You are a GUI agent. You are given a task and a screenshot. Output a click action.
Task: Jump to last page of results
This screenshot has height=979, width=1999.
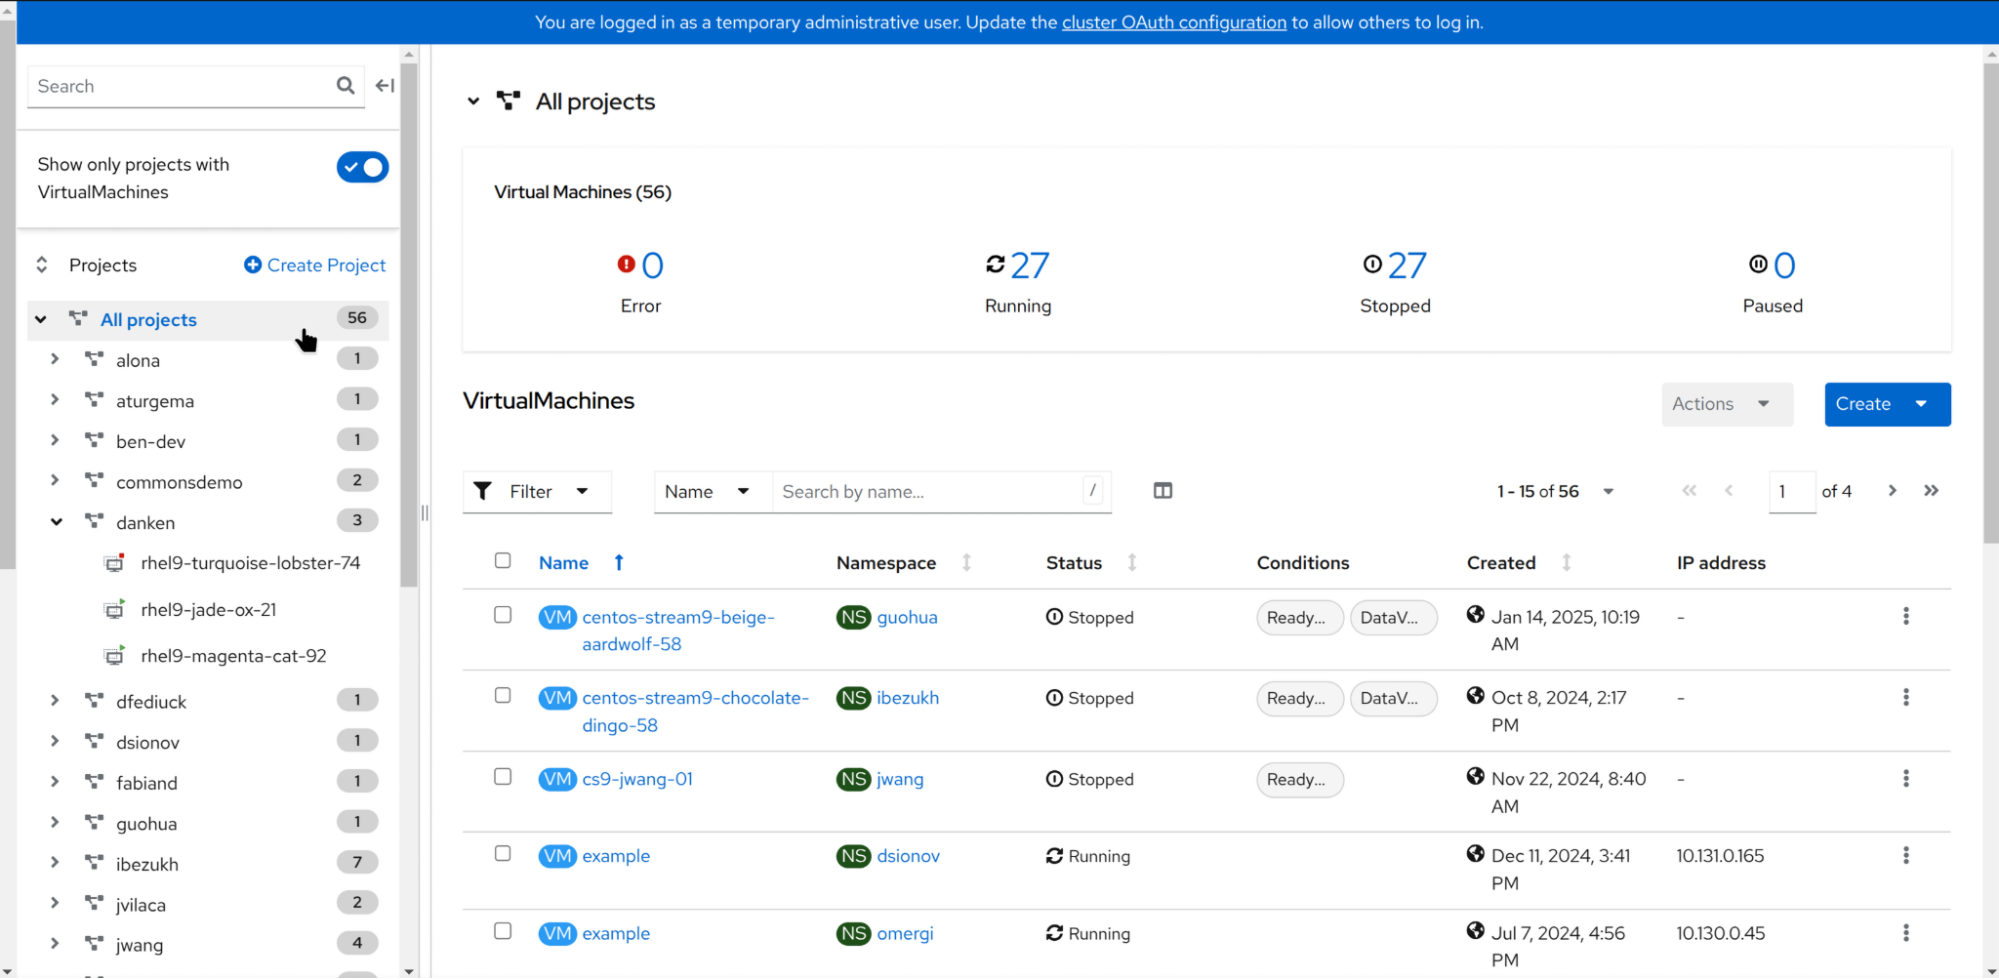coord(1931,491)
